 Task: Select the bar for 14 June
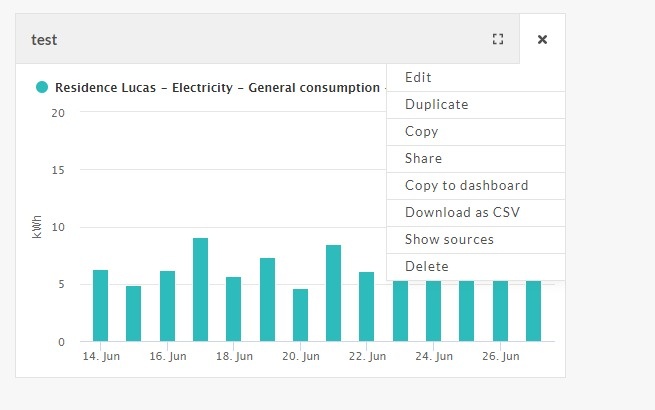click(100, 306)
